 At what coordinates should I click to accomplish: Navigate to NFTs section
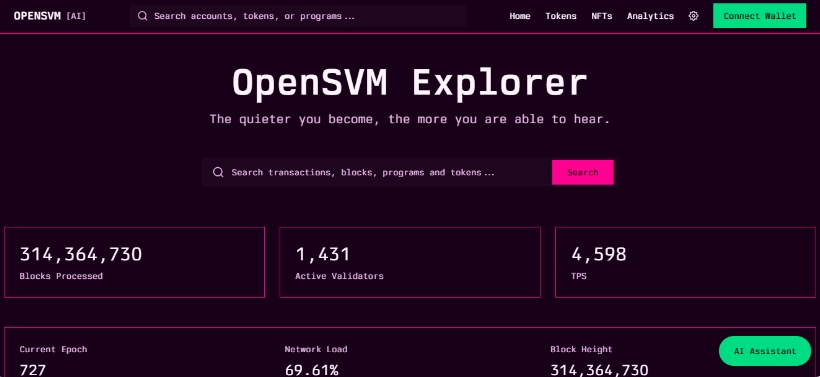click(x=601, y=16)
